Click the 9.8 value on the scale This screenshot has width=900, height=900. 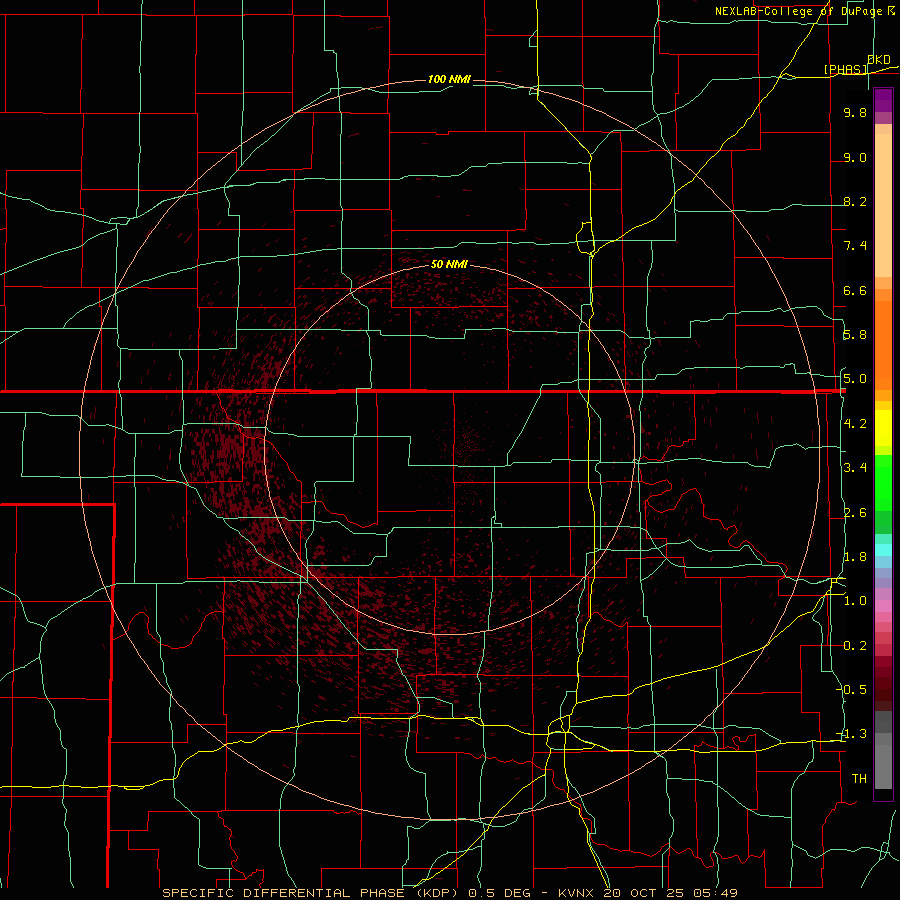(855, 112)
